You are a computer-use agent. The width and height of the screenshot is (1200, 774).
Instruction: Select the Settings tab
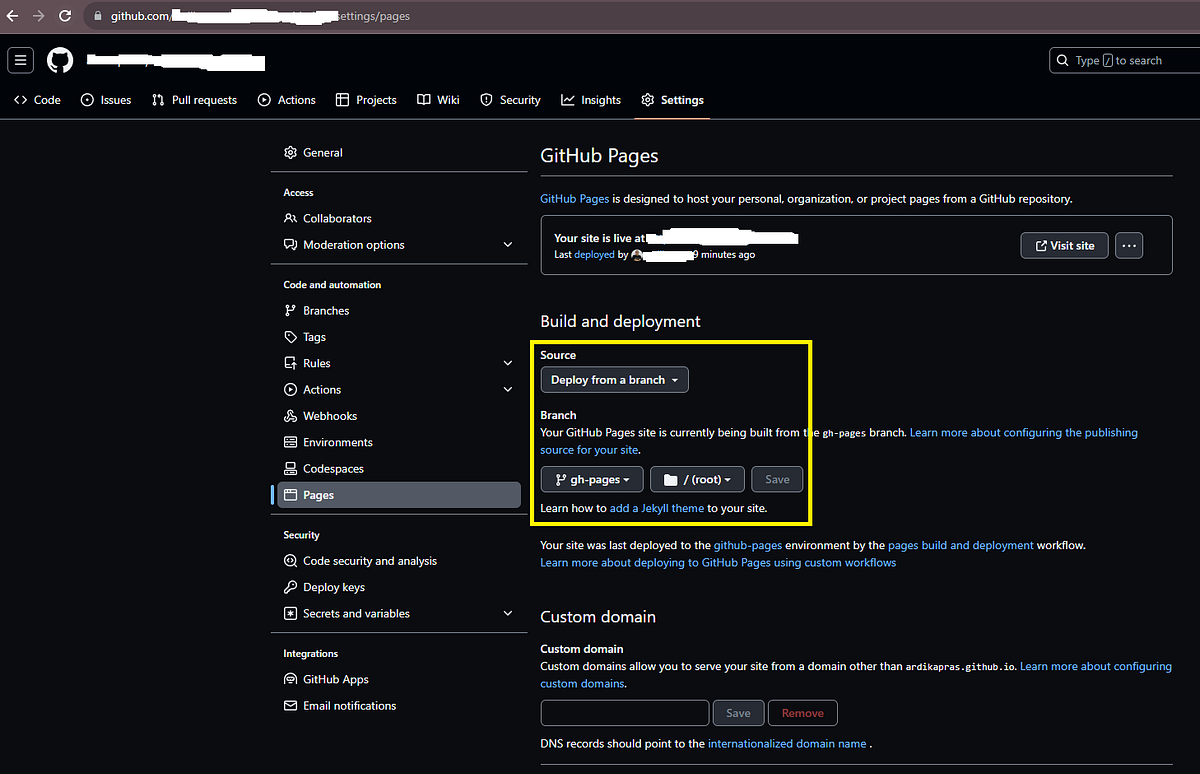tap(672, 100)
